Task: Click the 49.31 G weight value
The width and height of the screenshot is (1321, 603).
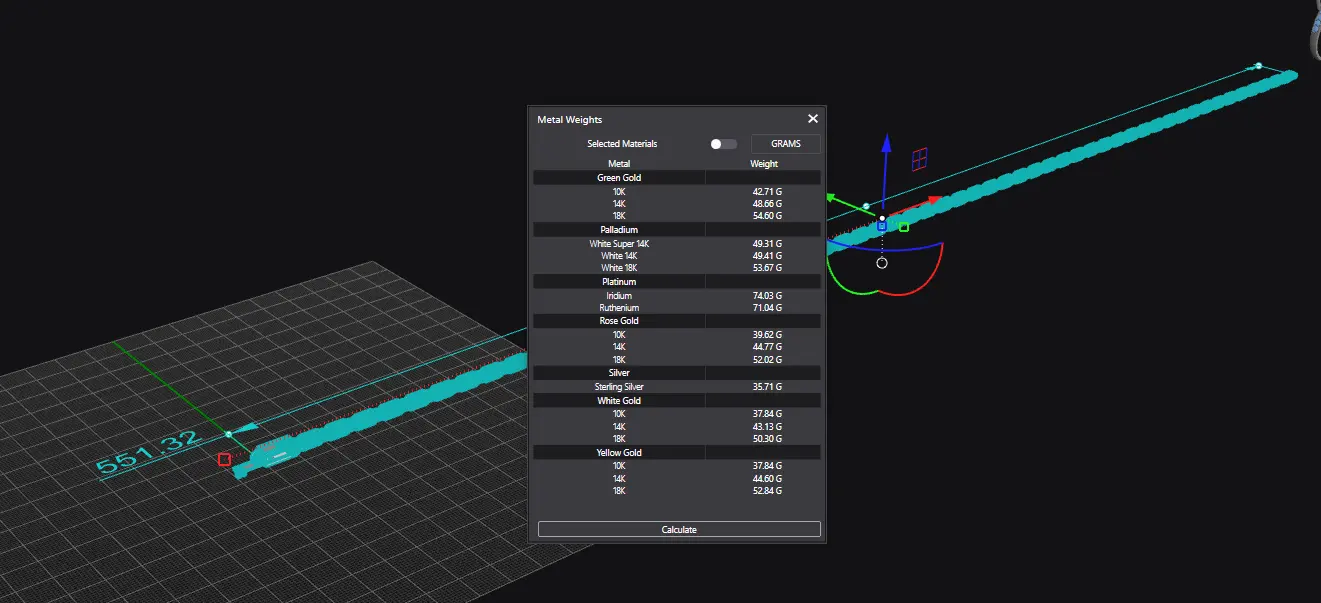Action: tap(768, 244)
